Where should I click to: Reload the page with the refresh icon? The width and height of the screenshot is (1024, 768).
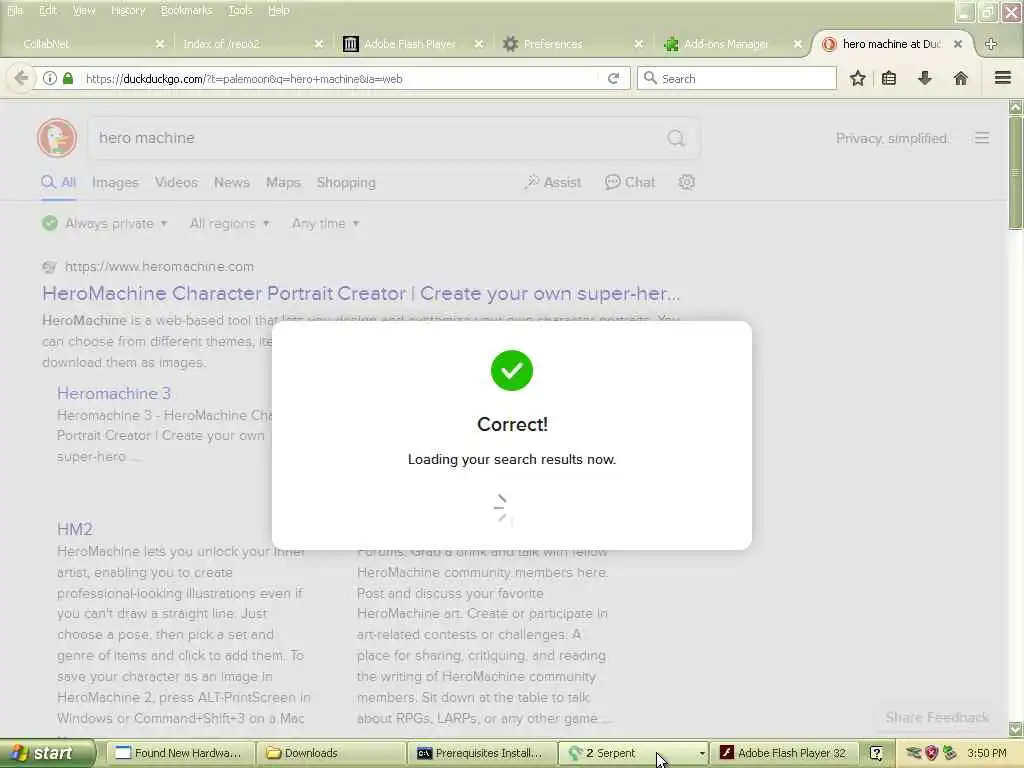[x=613, y=78]
